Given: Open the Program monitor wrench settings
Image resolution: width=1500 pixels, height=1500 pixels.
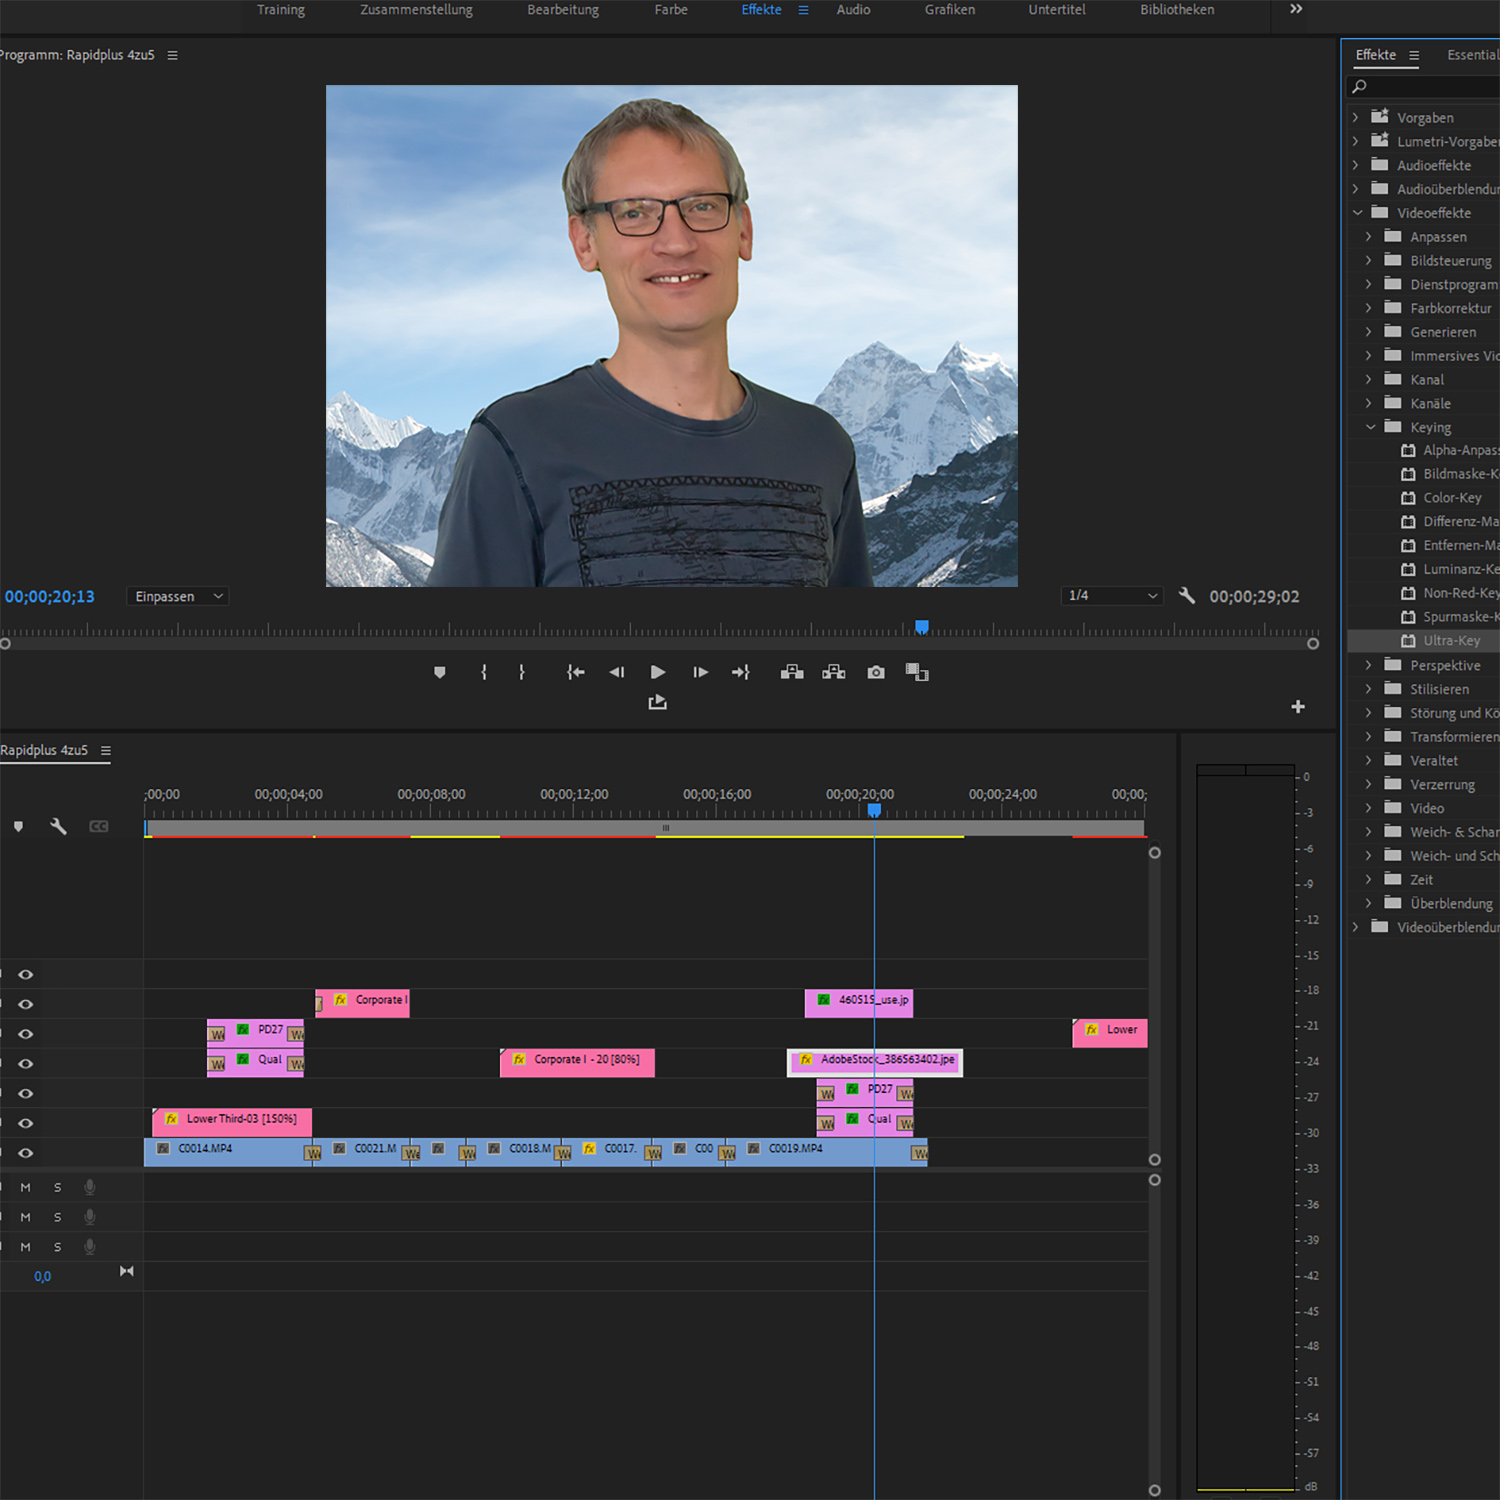Looking at the screenshot, I should (x=1186, y=596).
